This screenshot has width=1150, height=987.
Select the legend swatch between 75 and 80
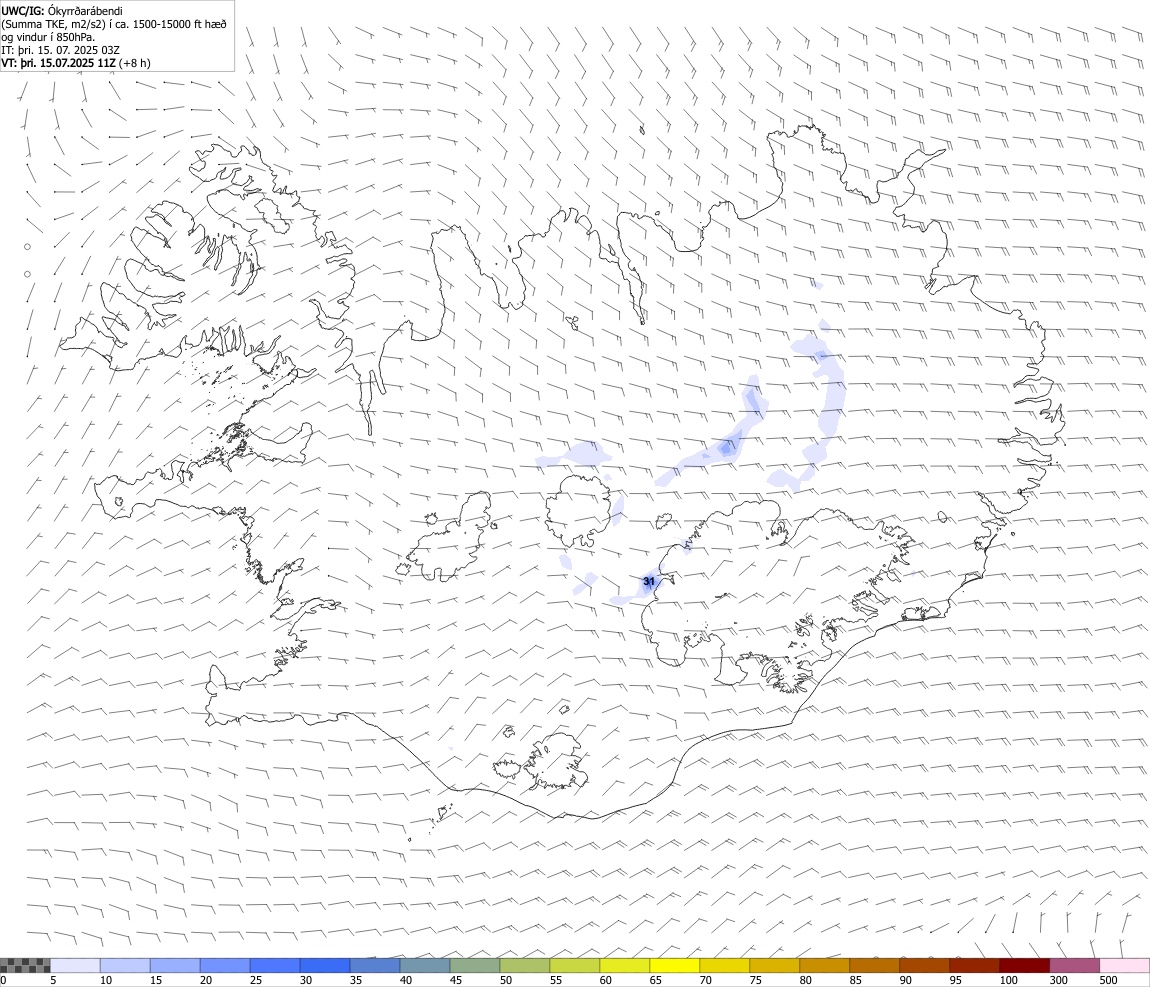click(774, 965)
